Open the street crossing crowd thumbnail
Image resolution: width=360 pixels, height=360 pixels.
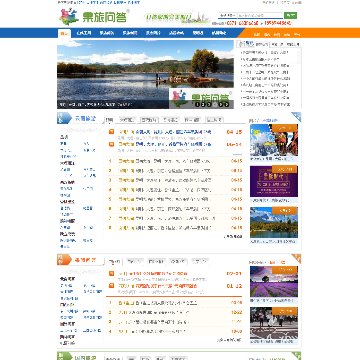click(274, 323)
